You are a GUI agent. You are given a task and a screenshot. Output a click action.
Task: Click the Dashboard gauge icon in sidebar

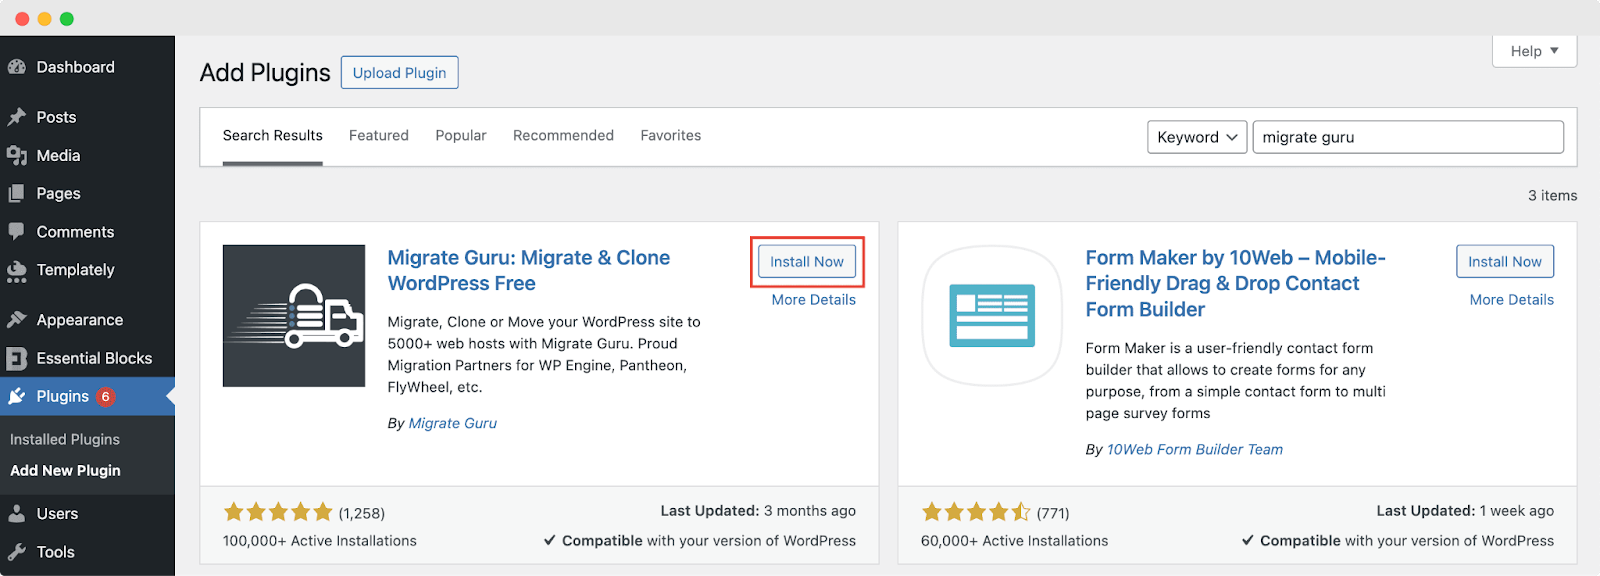[17, 67]
